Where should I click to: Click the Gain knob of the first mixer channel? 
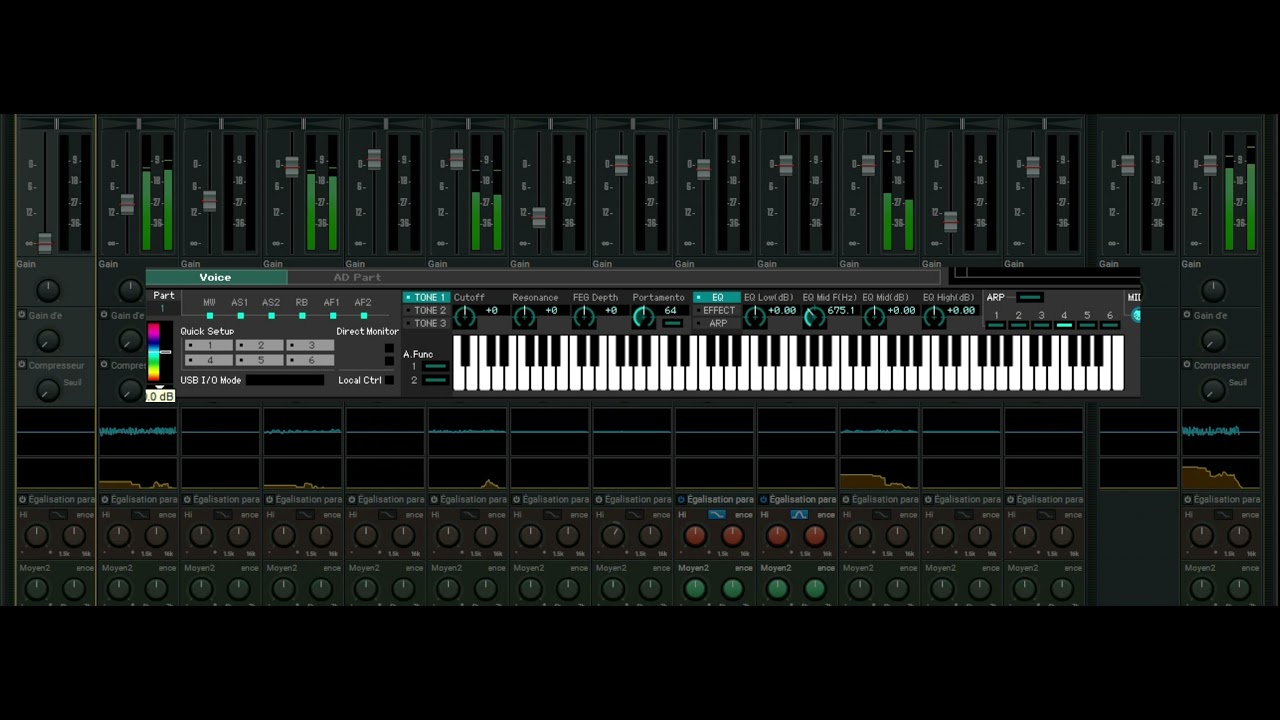click(x=47, y=291)
